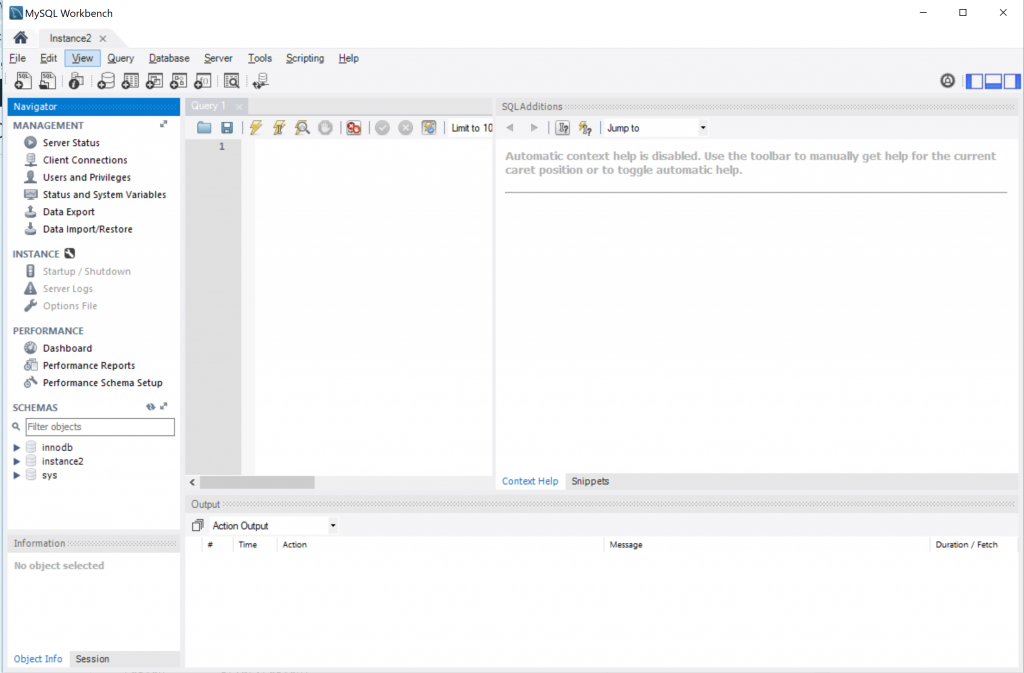Execute statement under cursor icon
The image size is (1024, 673).
coord(279,128)
